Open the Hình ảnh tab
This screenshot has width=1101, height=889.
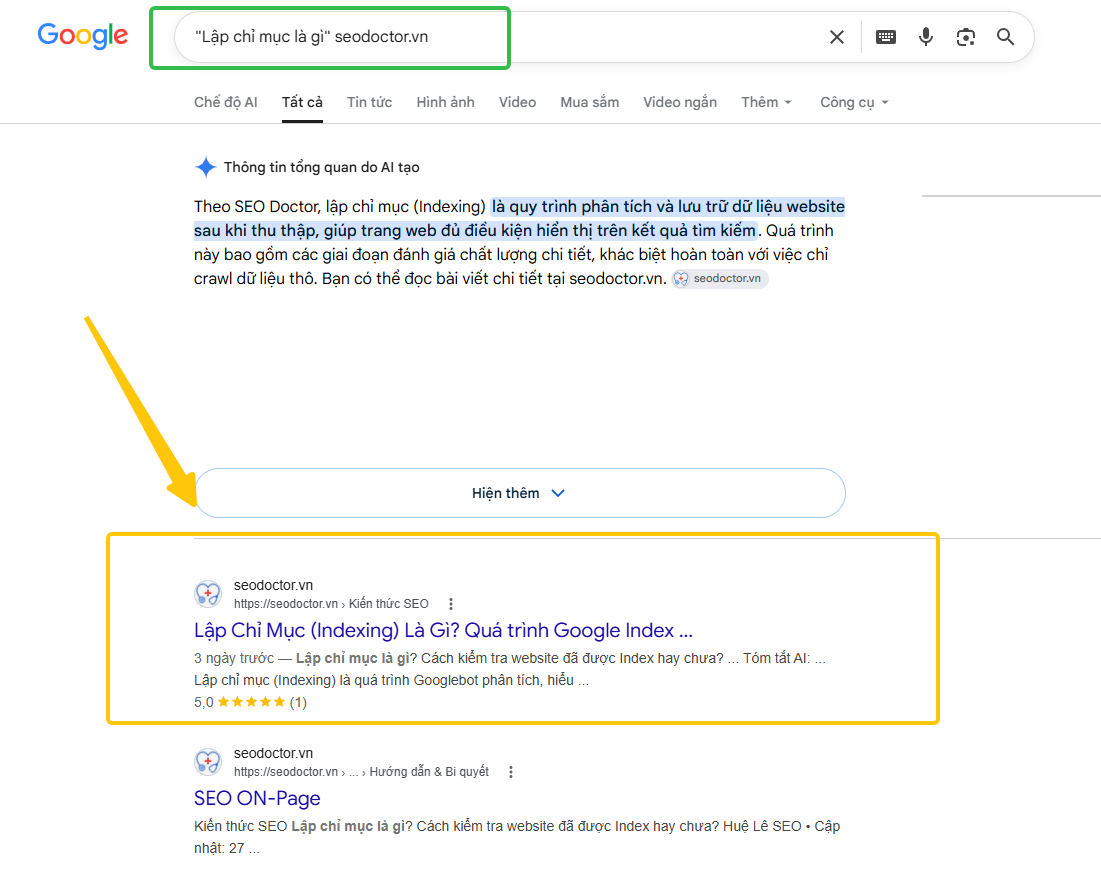pos(445,103)
